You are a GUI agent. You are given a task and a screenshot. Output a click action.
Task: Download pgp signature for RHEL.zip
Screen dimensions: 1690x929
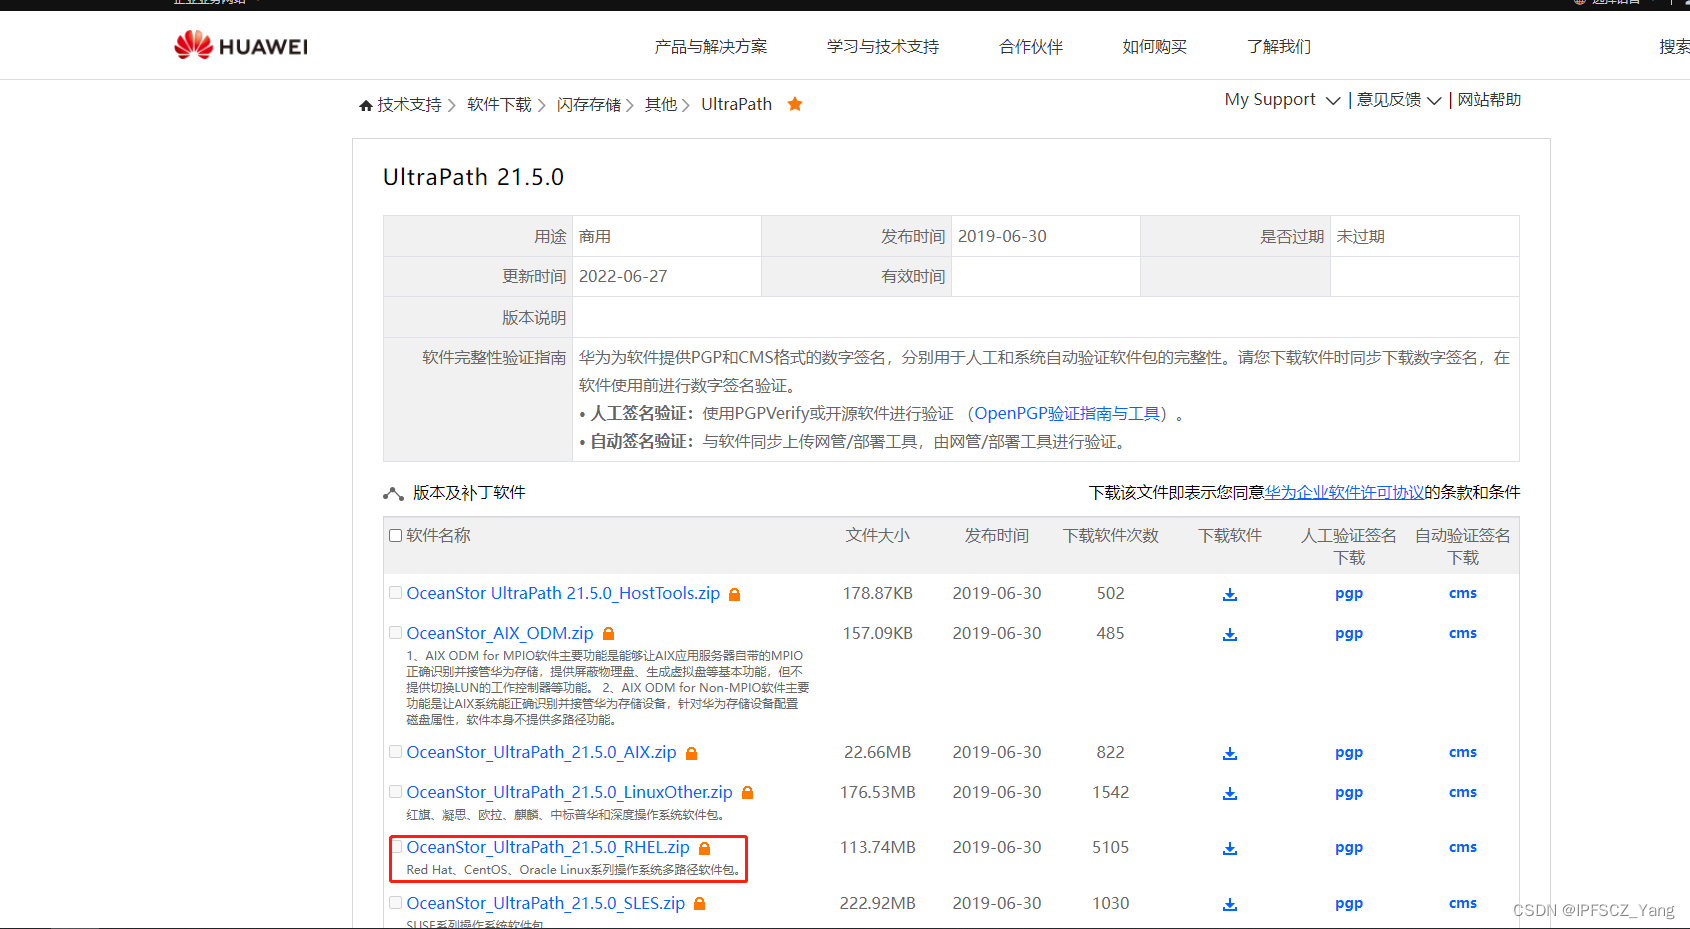(1349, 848)
